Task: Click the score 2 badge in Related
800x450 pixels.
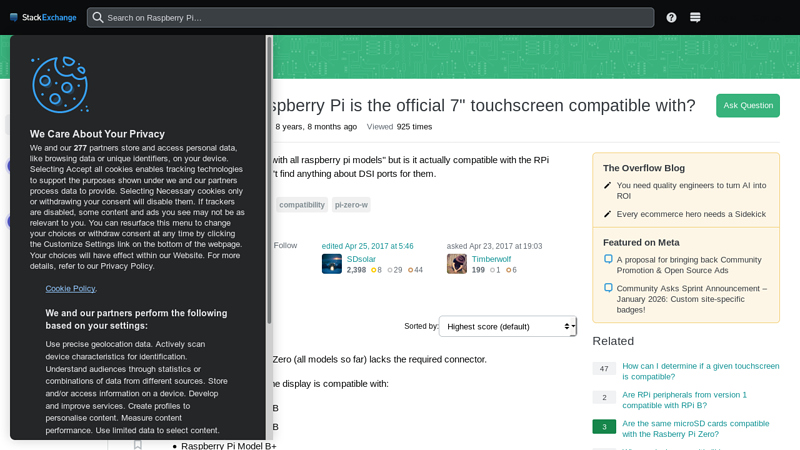Action: coord(604,397)
